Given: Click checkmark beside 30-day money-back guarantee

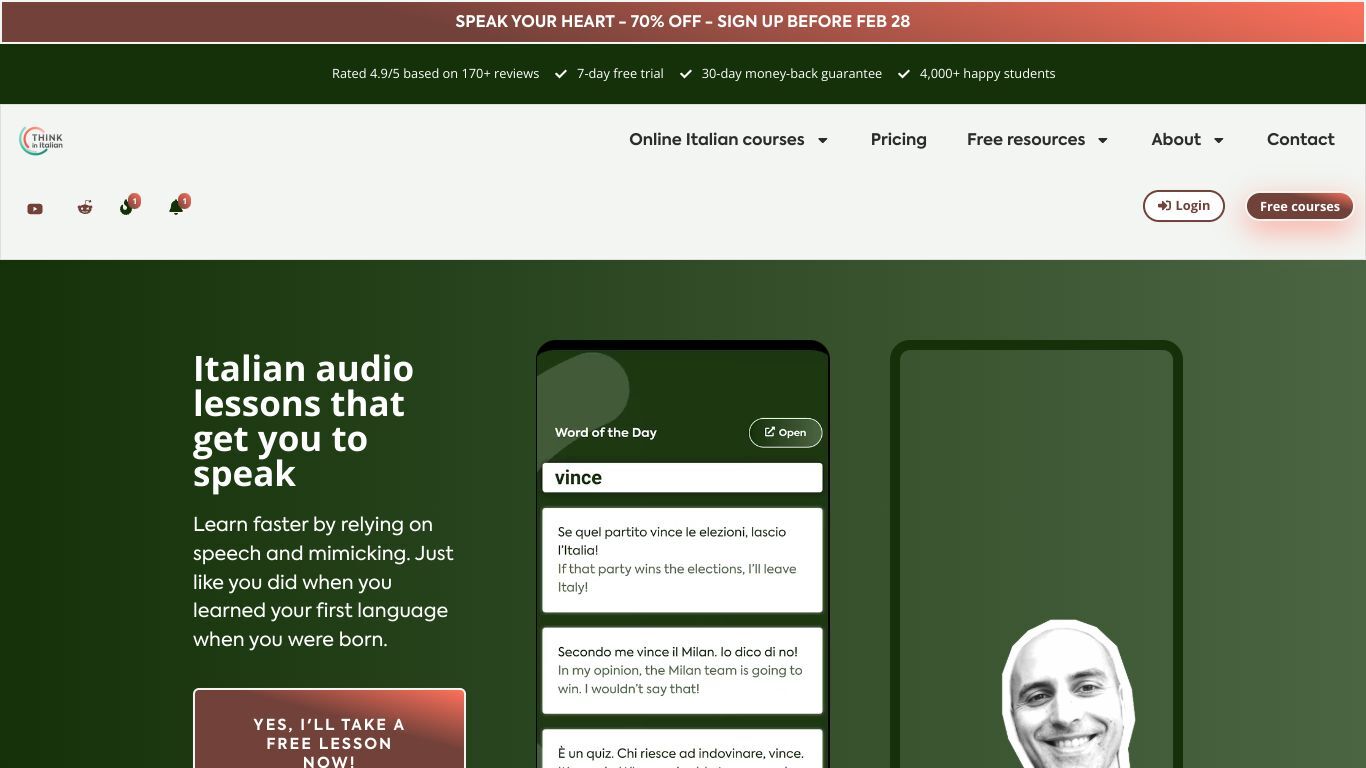Looking at the screenshot, I should (686, 74).
